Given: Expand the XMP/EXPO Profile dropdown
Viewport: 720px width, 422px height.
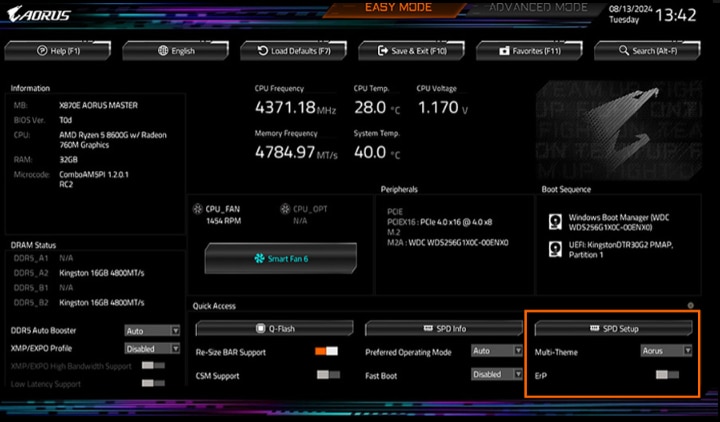Looking at the screenshot, I should pos(152,348).
